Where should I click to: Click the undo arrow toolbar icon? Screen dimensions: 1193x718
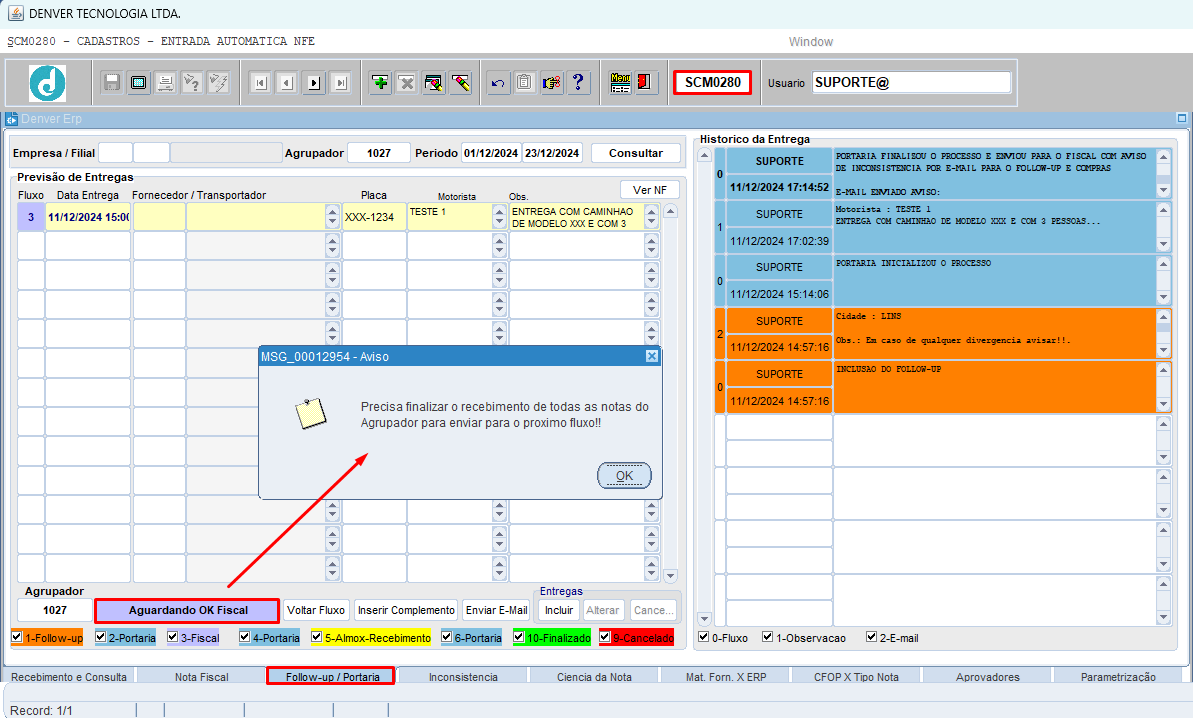click(x=497, y=83)
